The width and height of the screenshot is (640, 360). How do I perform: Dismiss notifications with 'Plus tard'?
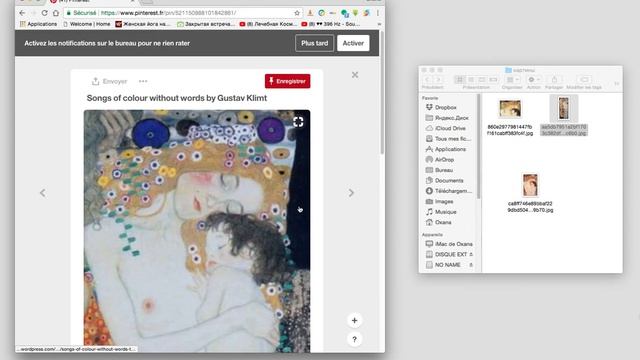pos(315,43)
